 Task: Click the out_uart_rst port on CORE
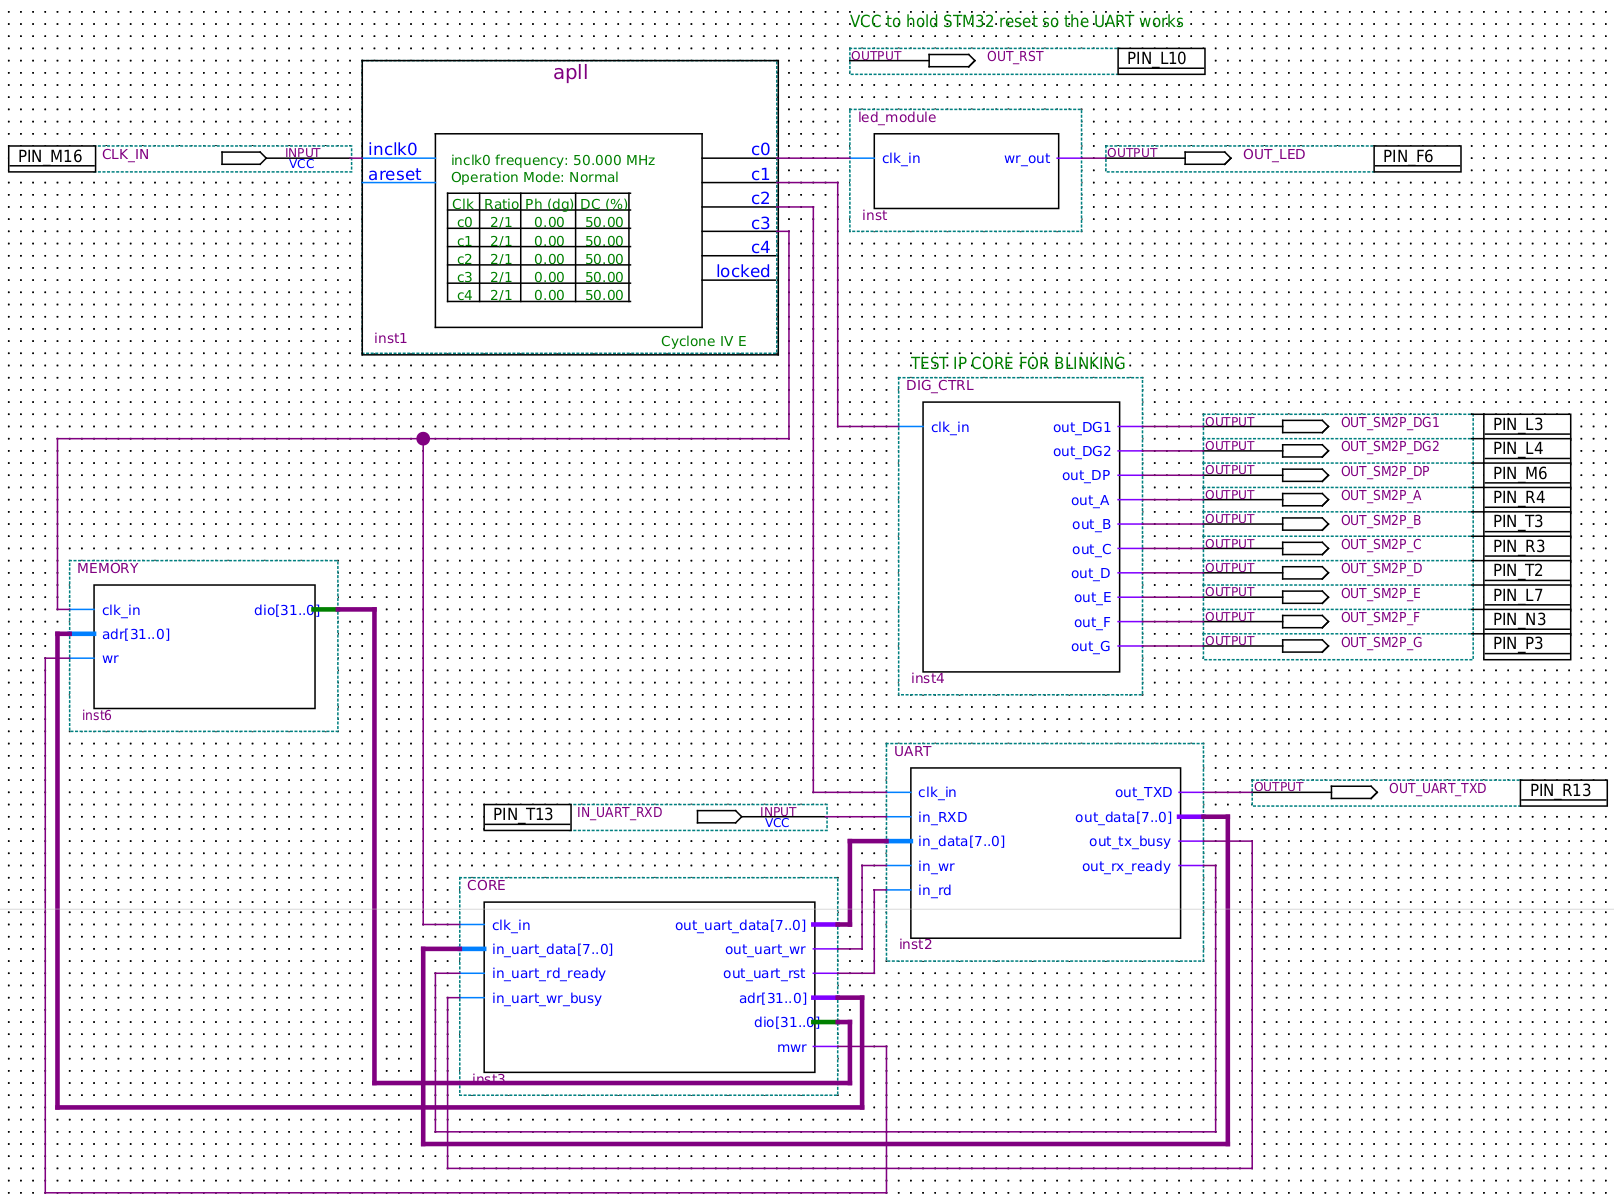pos(764,974)
